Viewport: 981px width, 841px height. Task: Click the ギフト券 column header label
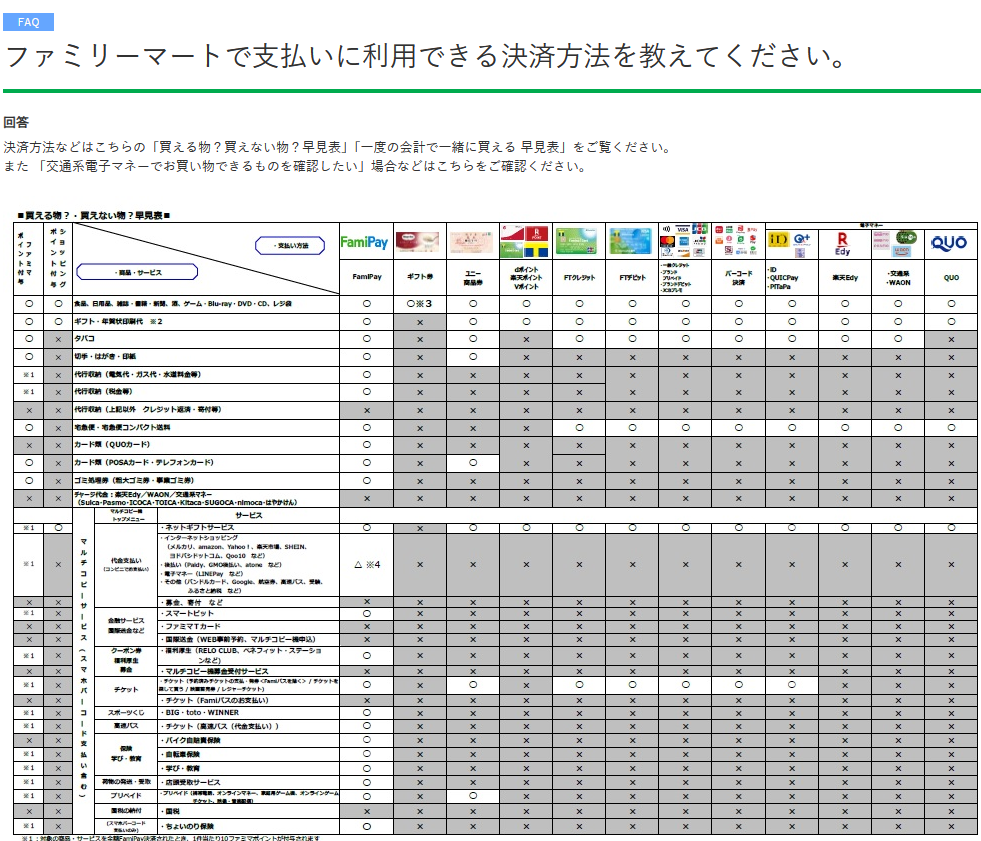coord(420,277)
